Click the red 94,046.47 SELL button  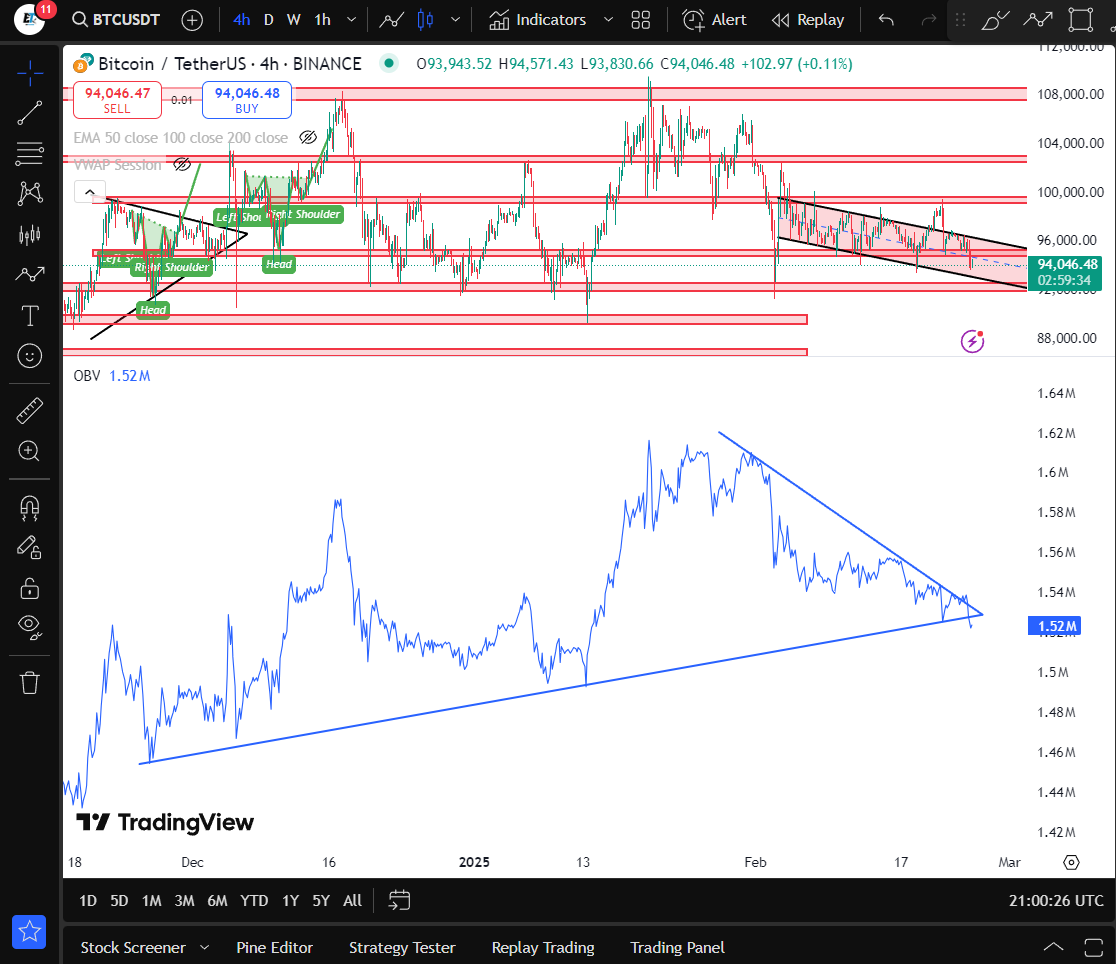pyautogui.click(x=117, y=100)
